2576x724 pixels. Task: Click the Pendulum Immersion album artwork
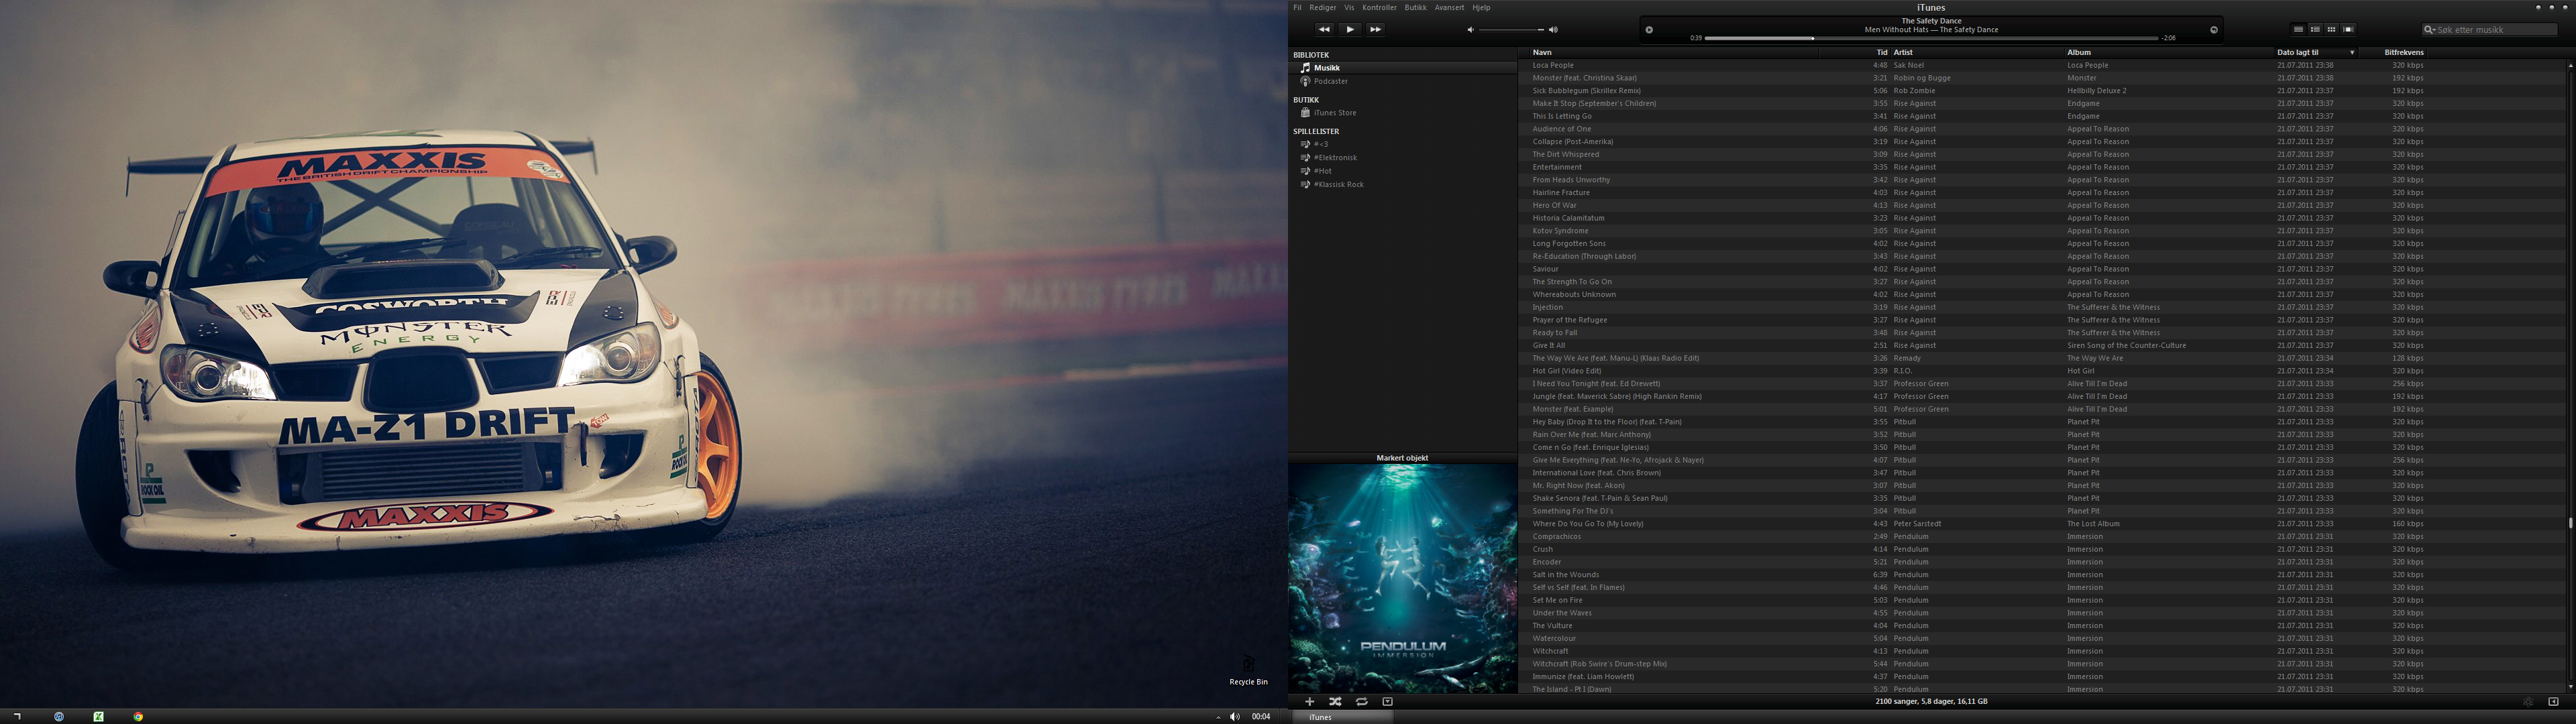pos(1403,578)
